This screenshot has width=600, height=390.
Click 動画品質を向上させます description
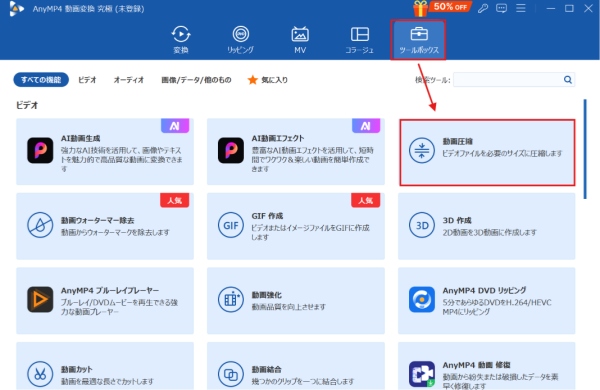tap(289, 307)
